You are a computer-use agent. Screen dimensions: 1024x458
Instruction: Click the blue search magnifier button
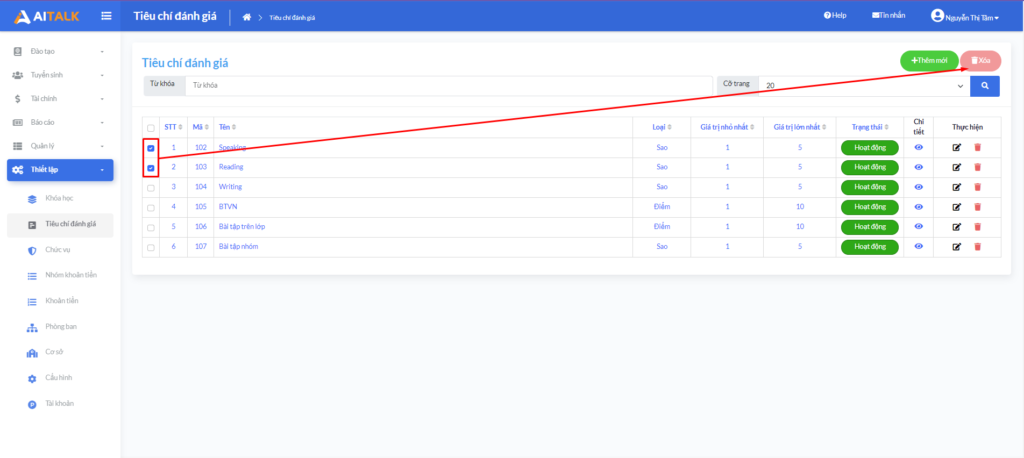click(x=984, y=86)
